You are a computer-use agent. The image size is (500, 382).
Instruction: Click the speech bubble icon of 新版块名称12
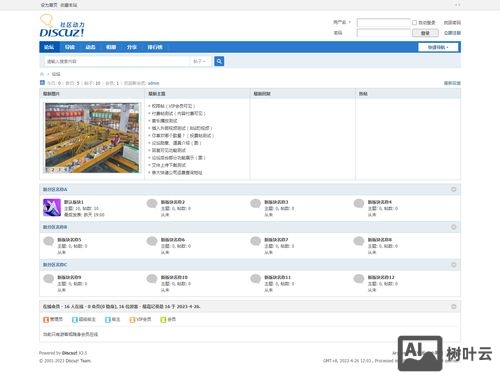click(359, 279)
